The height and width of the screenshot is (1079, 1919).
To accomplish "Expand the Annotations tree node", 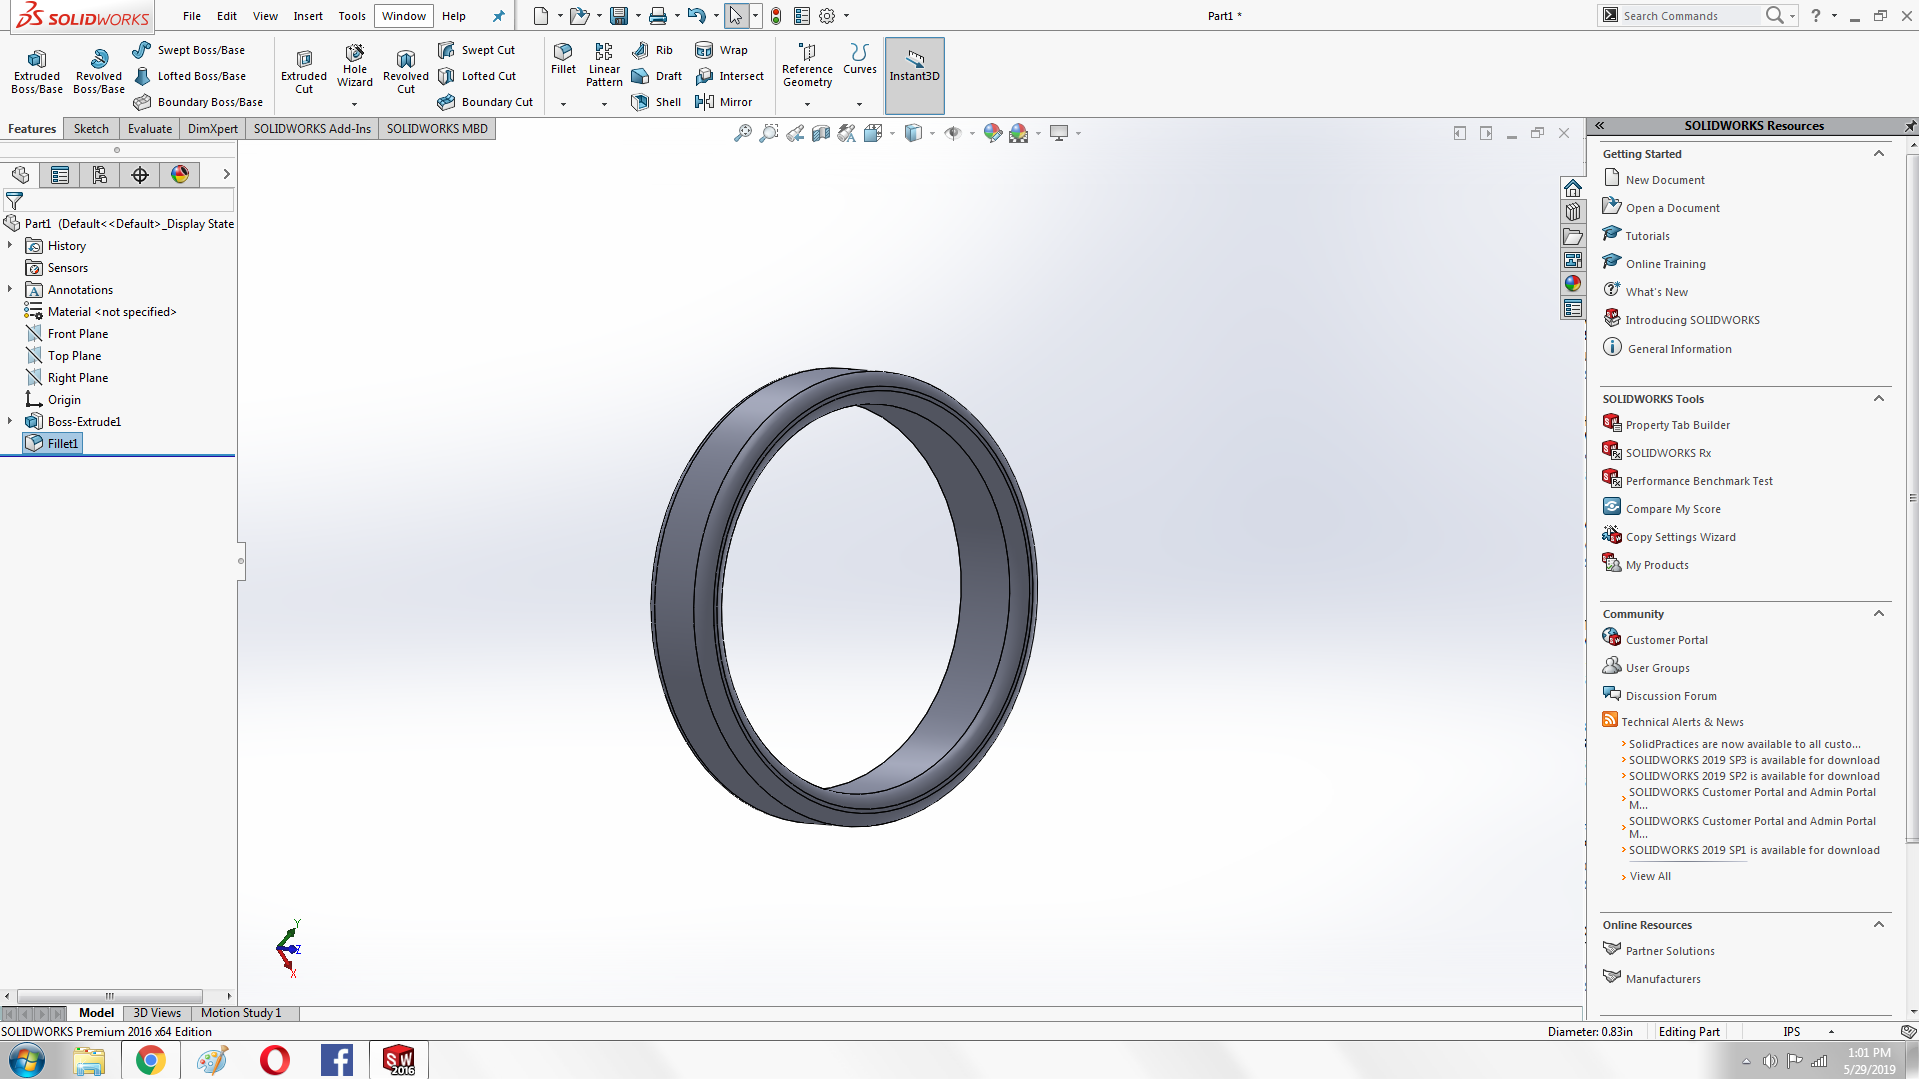I will pos(10,289).
